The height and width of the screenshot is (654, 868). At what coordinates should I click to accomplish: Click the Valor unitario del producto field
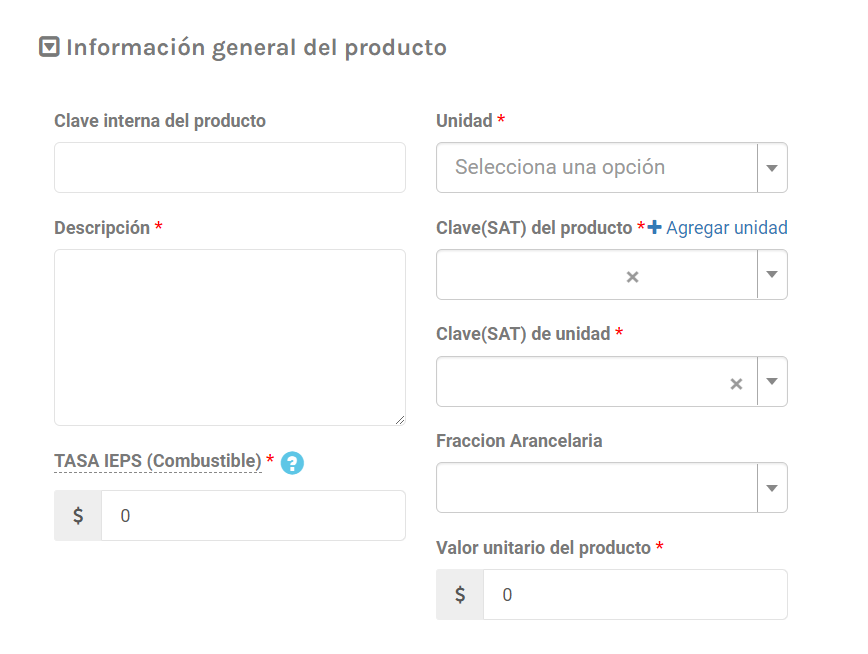coord(635,595)
